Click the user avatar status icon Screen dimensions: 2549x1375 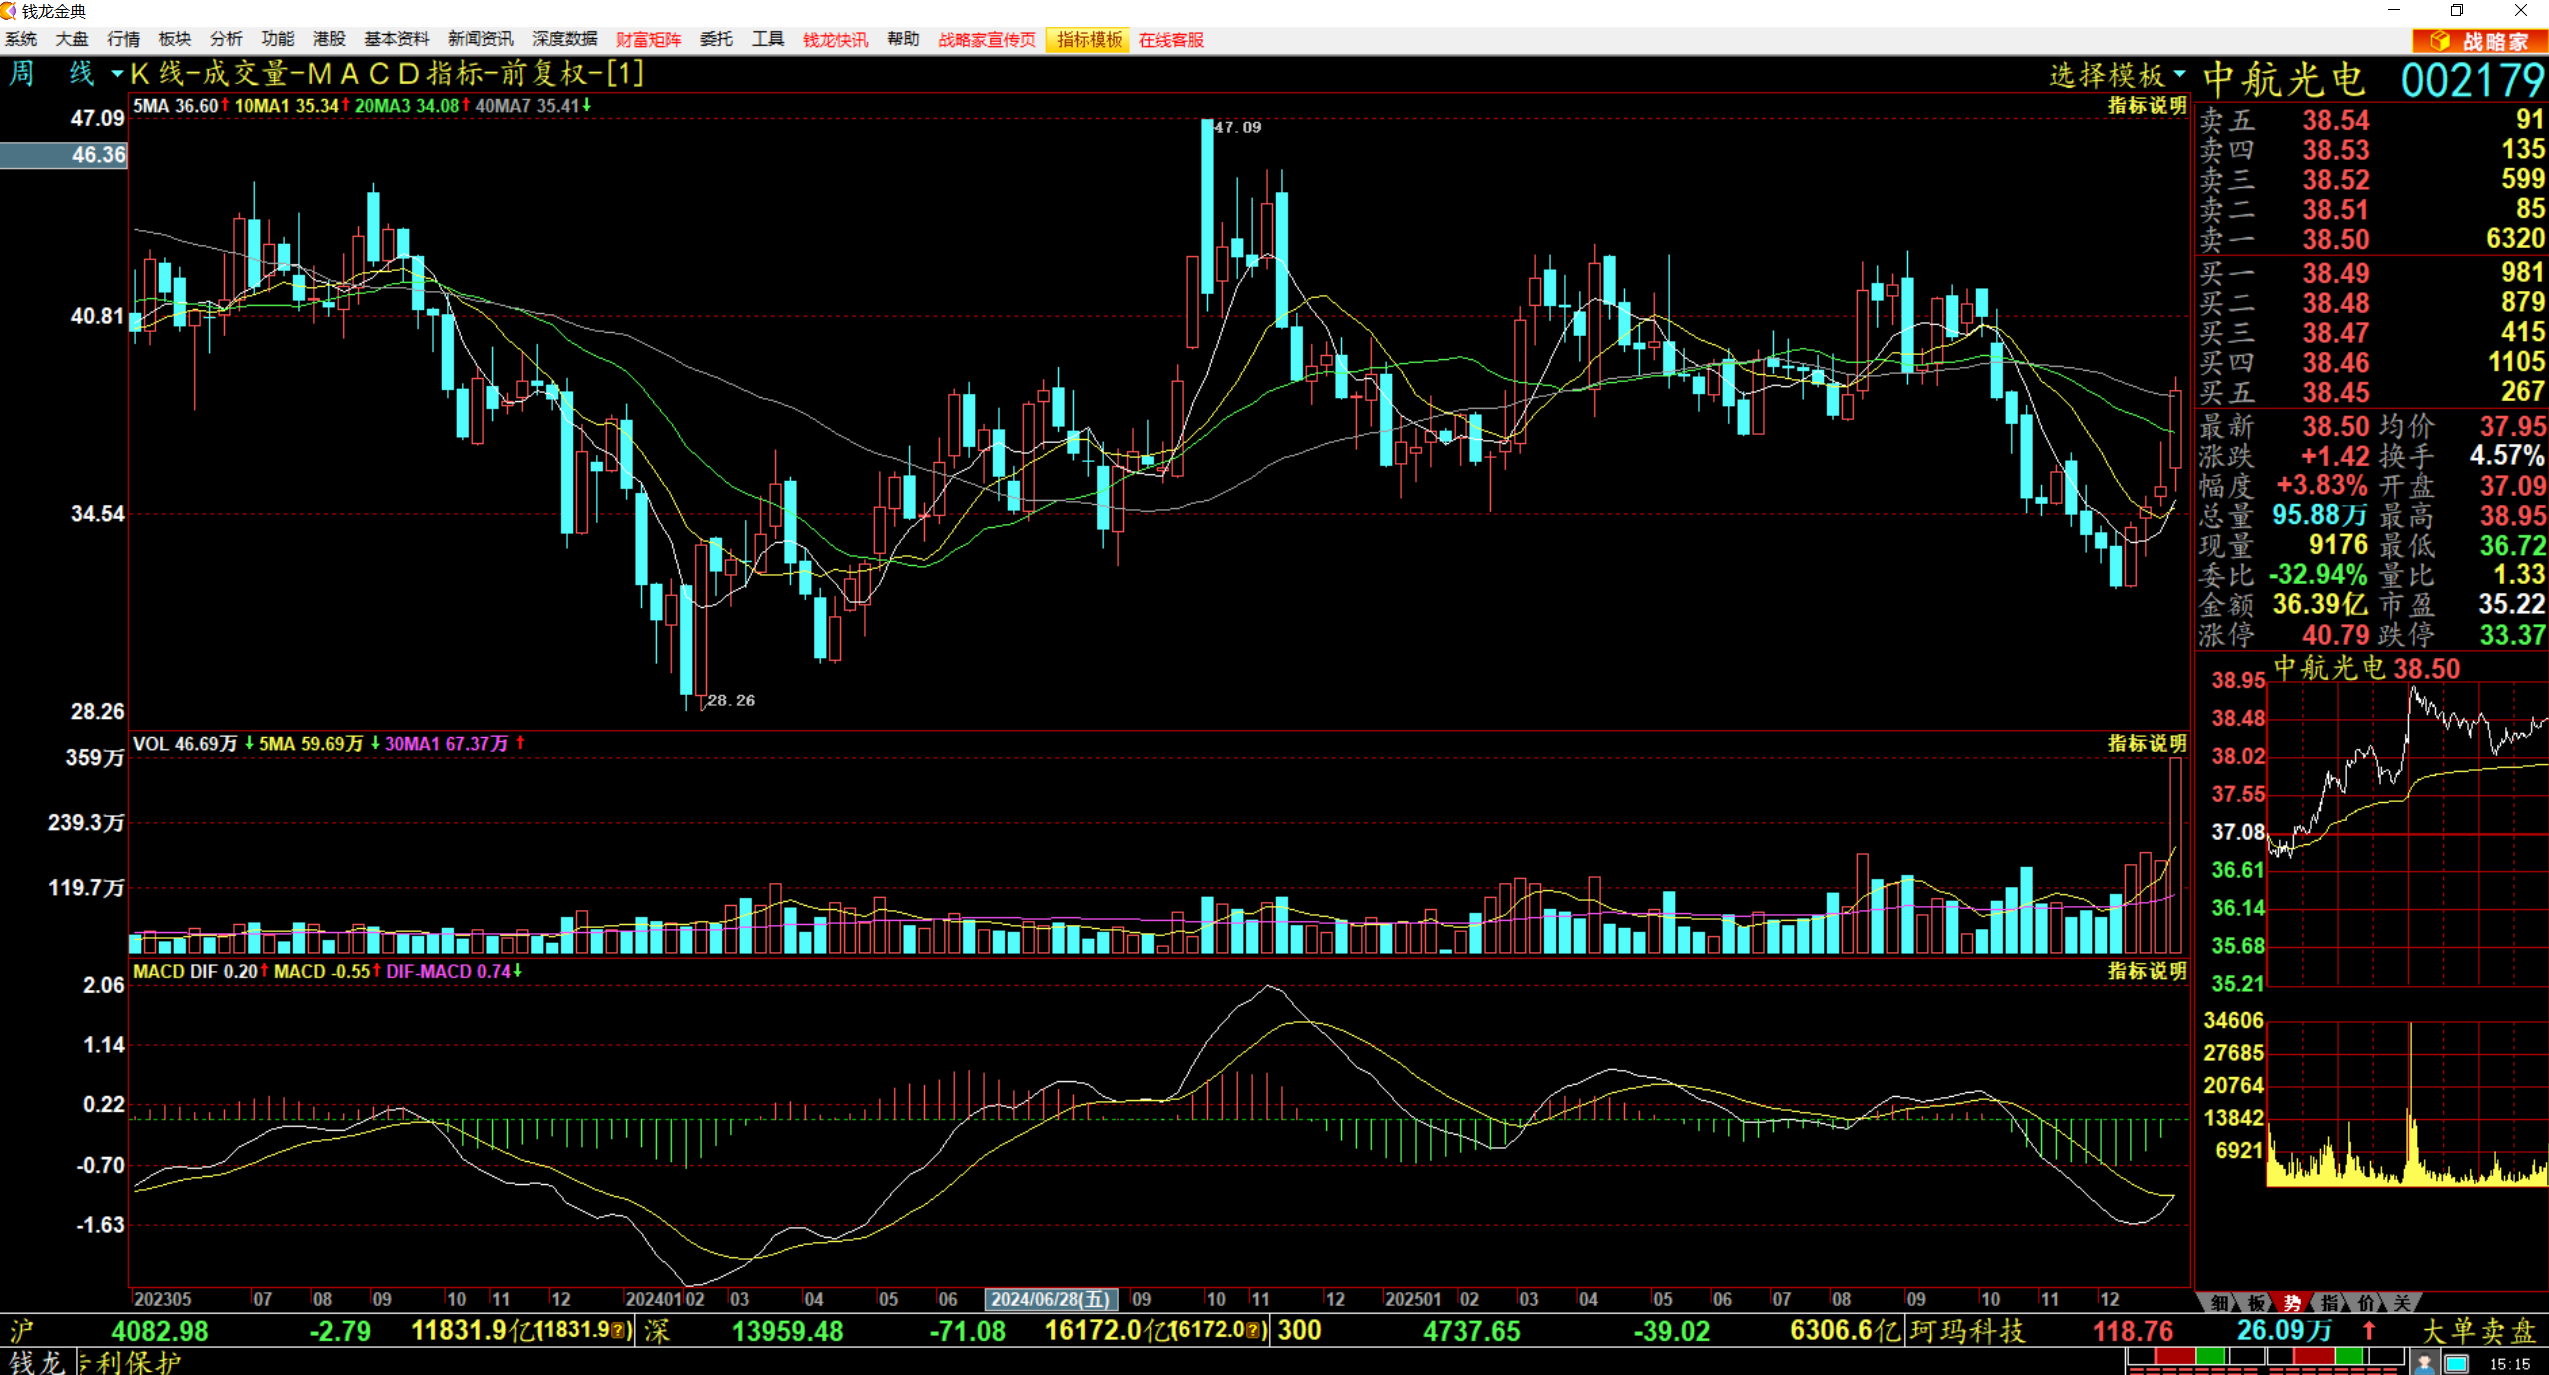tap(2424, 1363)
